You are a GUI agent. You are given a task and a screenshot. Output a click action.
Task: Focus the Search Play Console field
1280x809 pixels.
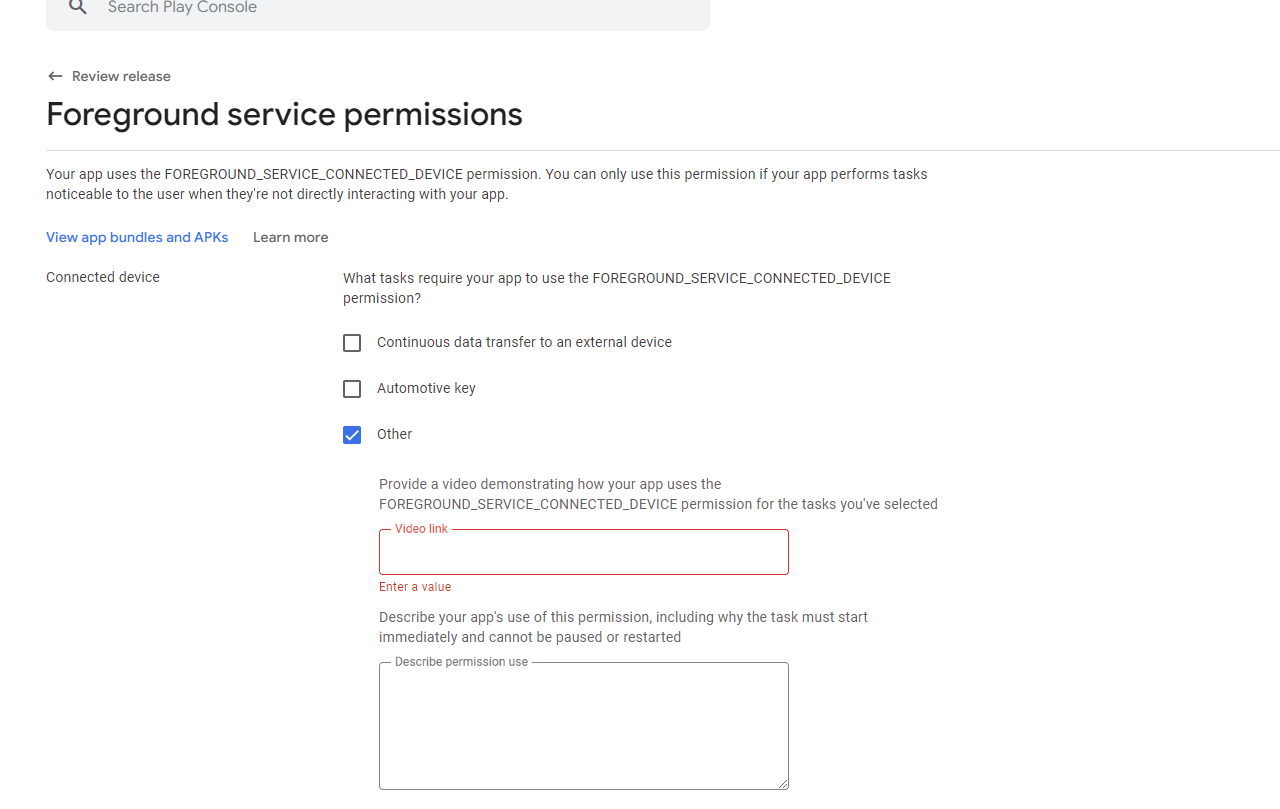(378, 8)
